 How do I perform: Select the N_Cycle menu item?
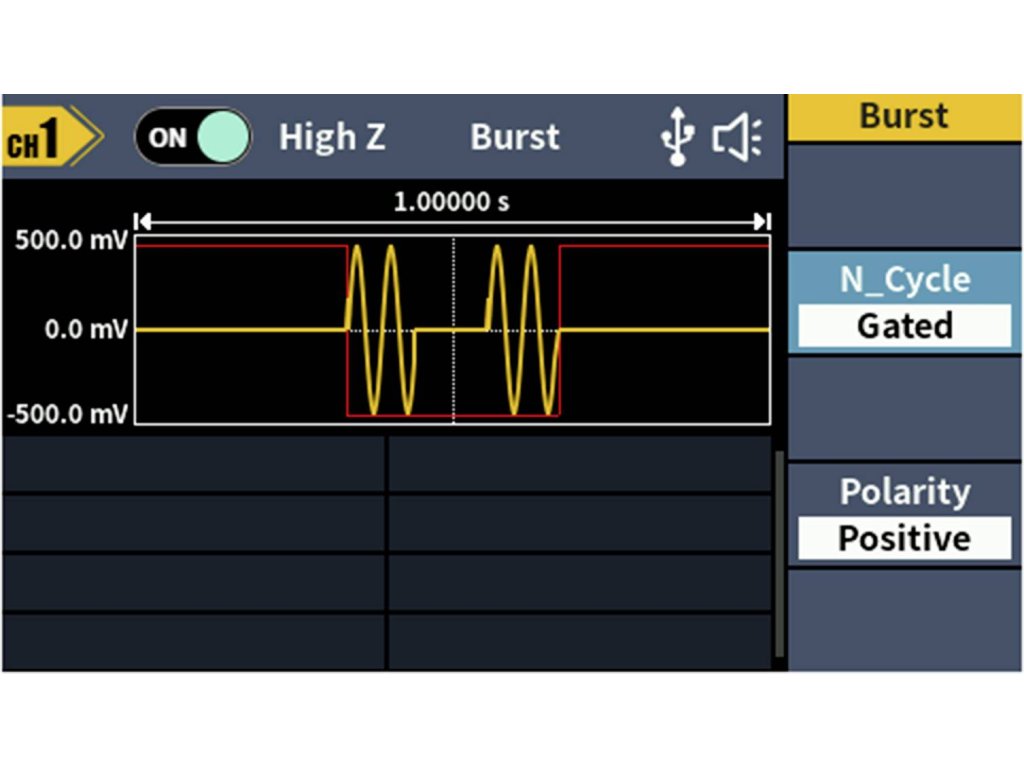click(904, 280)
